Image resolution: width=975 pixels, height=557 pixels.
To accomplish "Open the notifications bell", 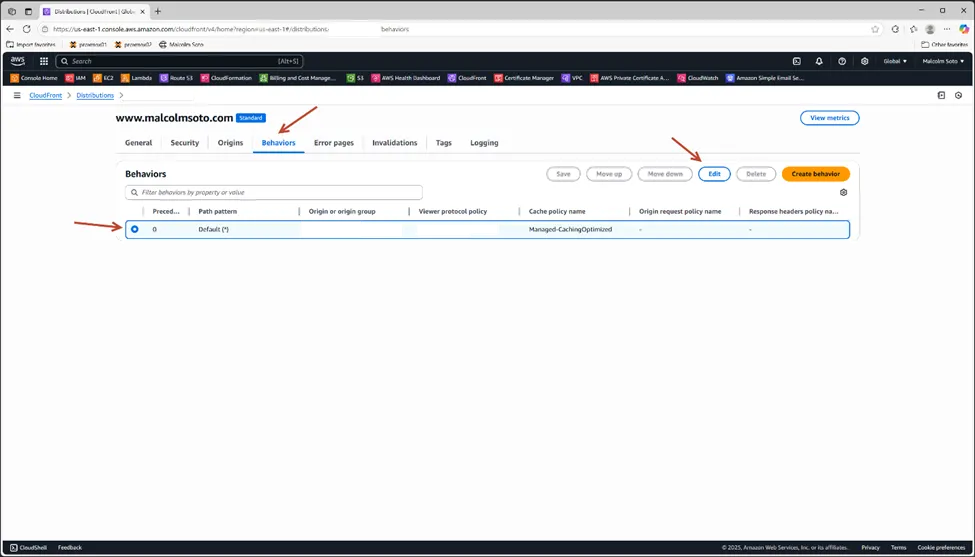I will pos(819,61).
